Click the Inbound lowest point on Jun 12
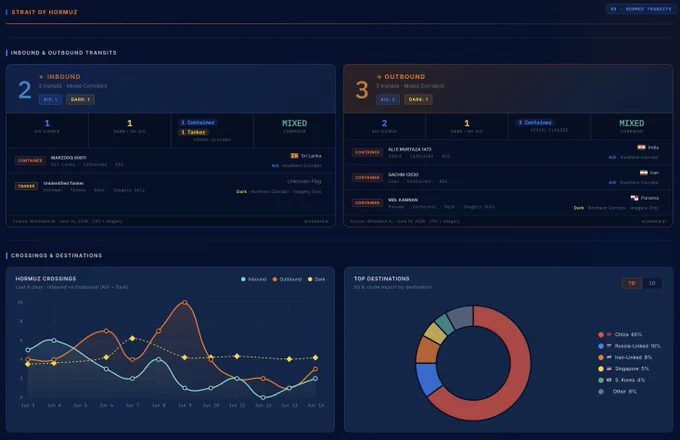The width and height of the screenshot is (680, 440). tap(263, 398)
